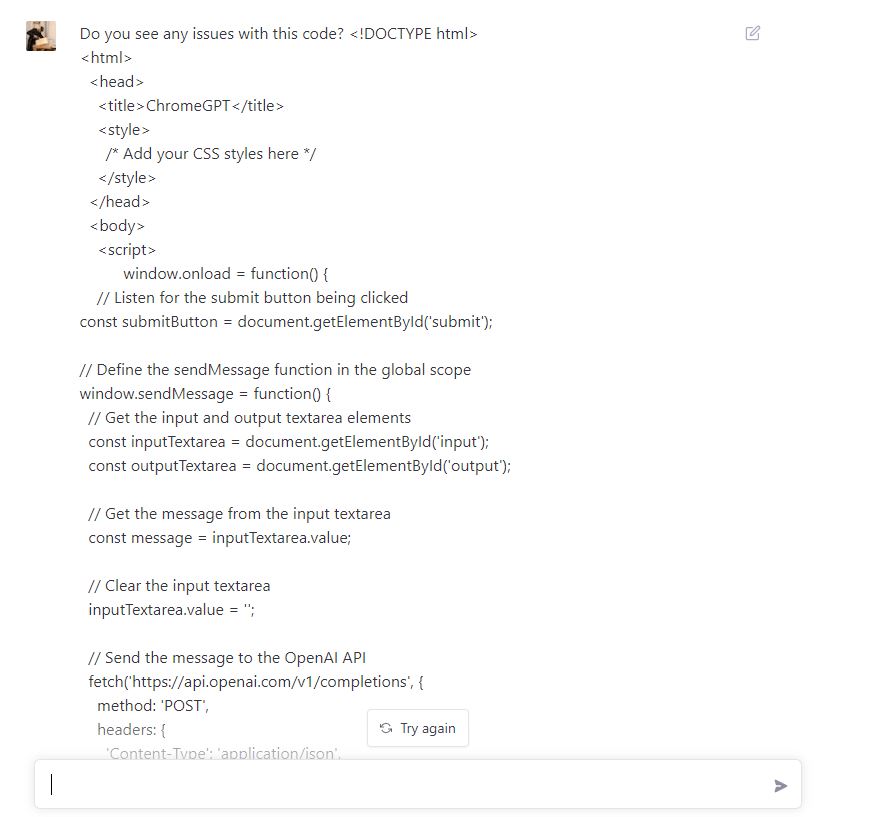Send the message with the arrow icon
This screenshot has height=817, width=880.
(780, 786)
